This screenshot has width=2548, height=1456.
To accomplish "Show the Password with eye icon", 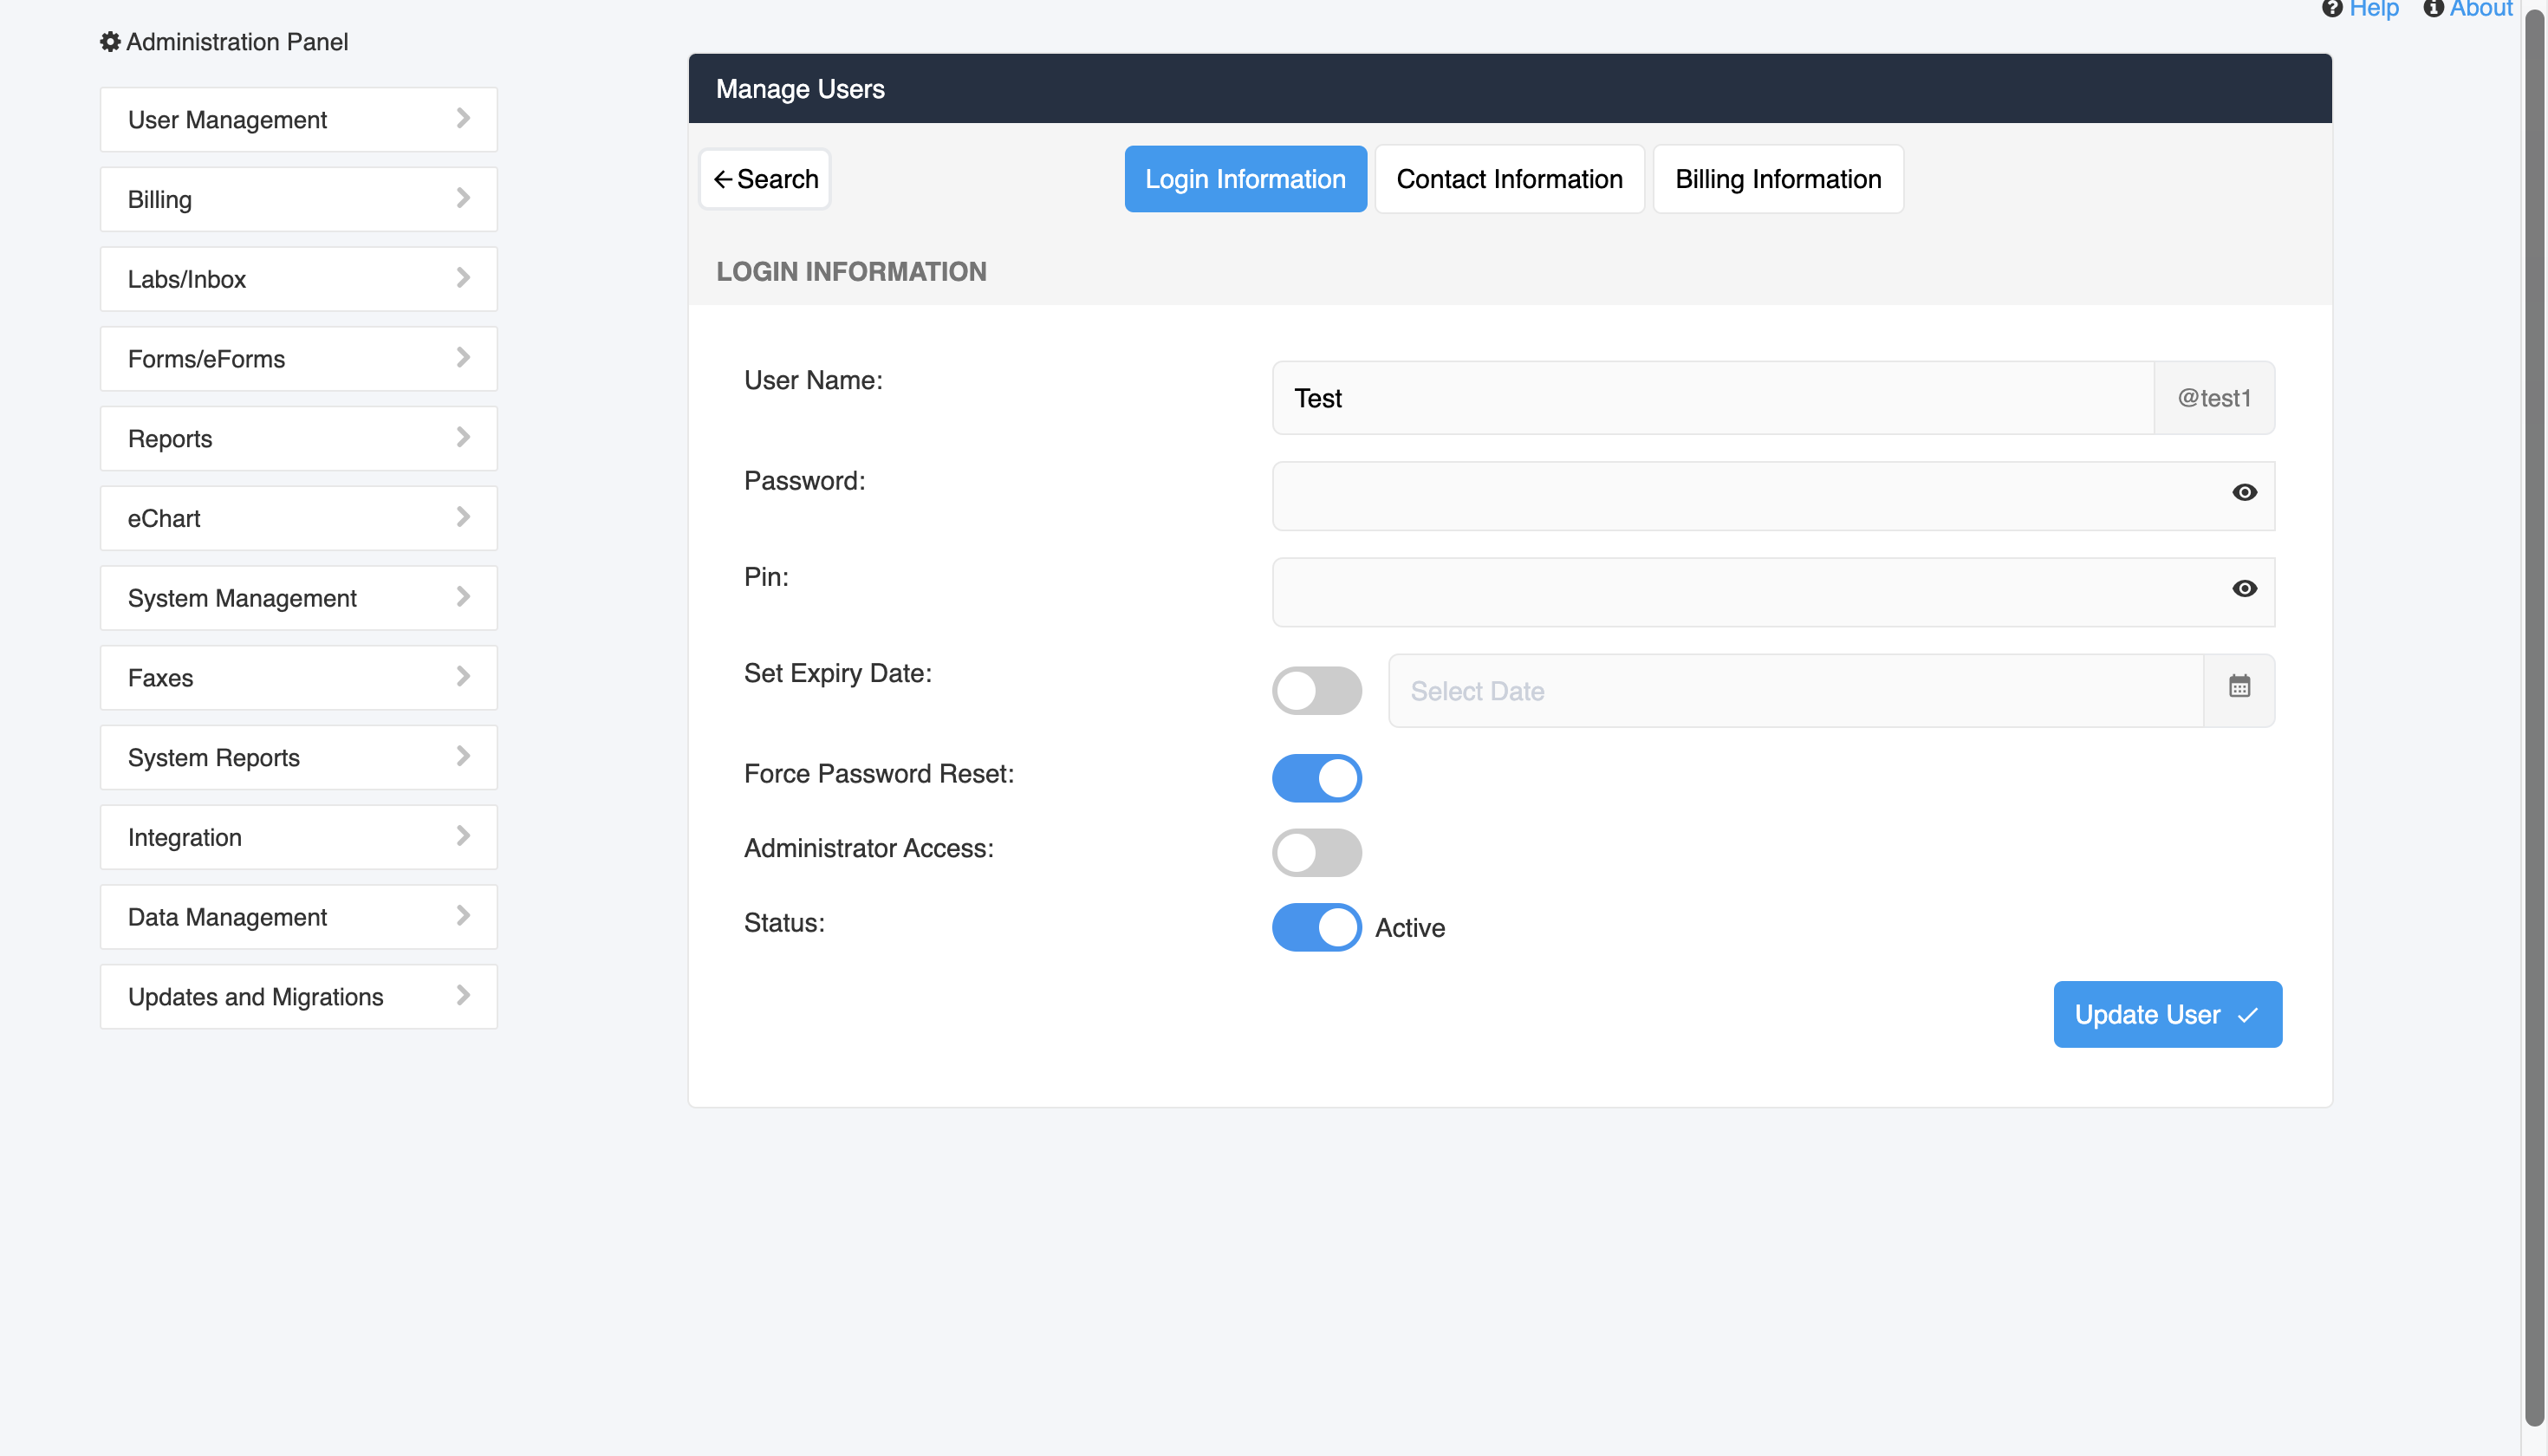I will point(2244,493).
